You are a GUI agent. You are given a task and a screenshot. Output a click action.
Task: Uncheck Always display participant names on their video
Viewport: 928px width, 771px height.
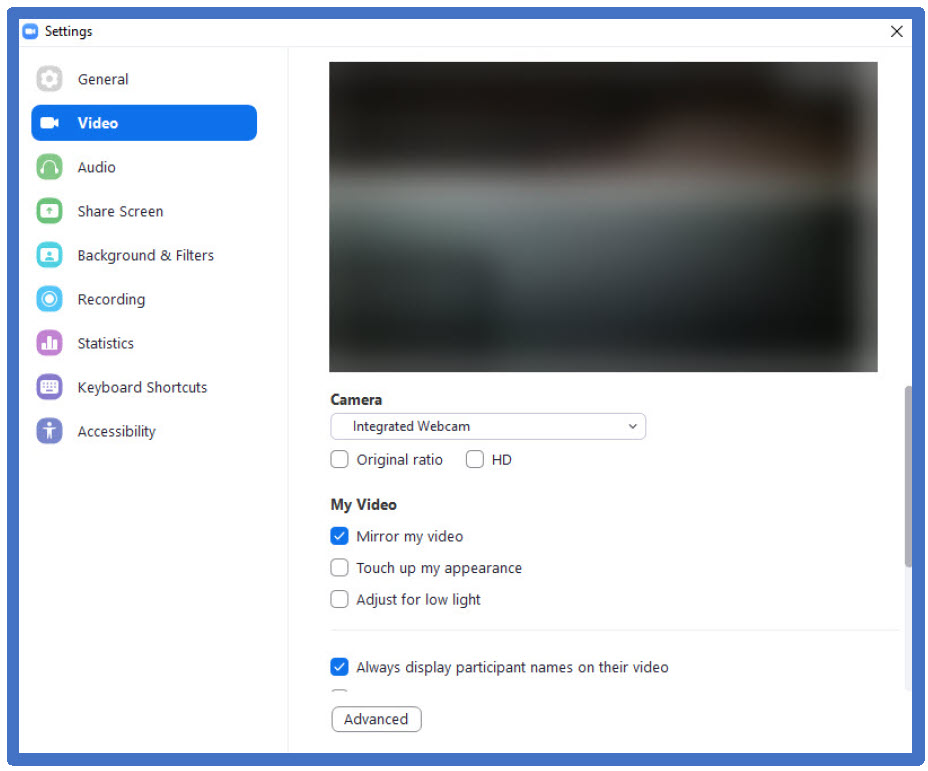tap(339, 667)
